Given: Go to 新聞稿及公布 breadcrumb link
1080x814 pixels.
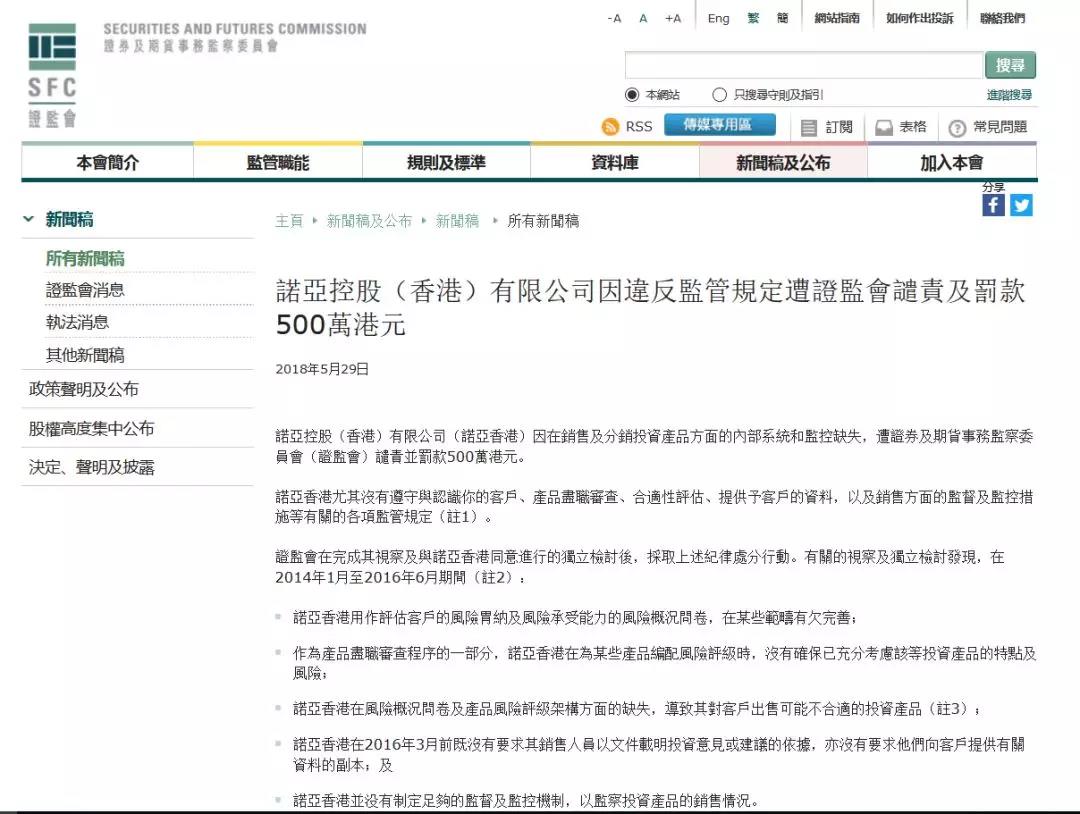Looking at the screenshot, I should (x=369, y=221).
